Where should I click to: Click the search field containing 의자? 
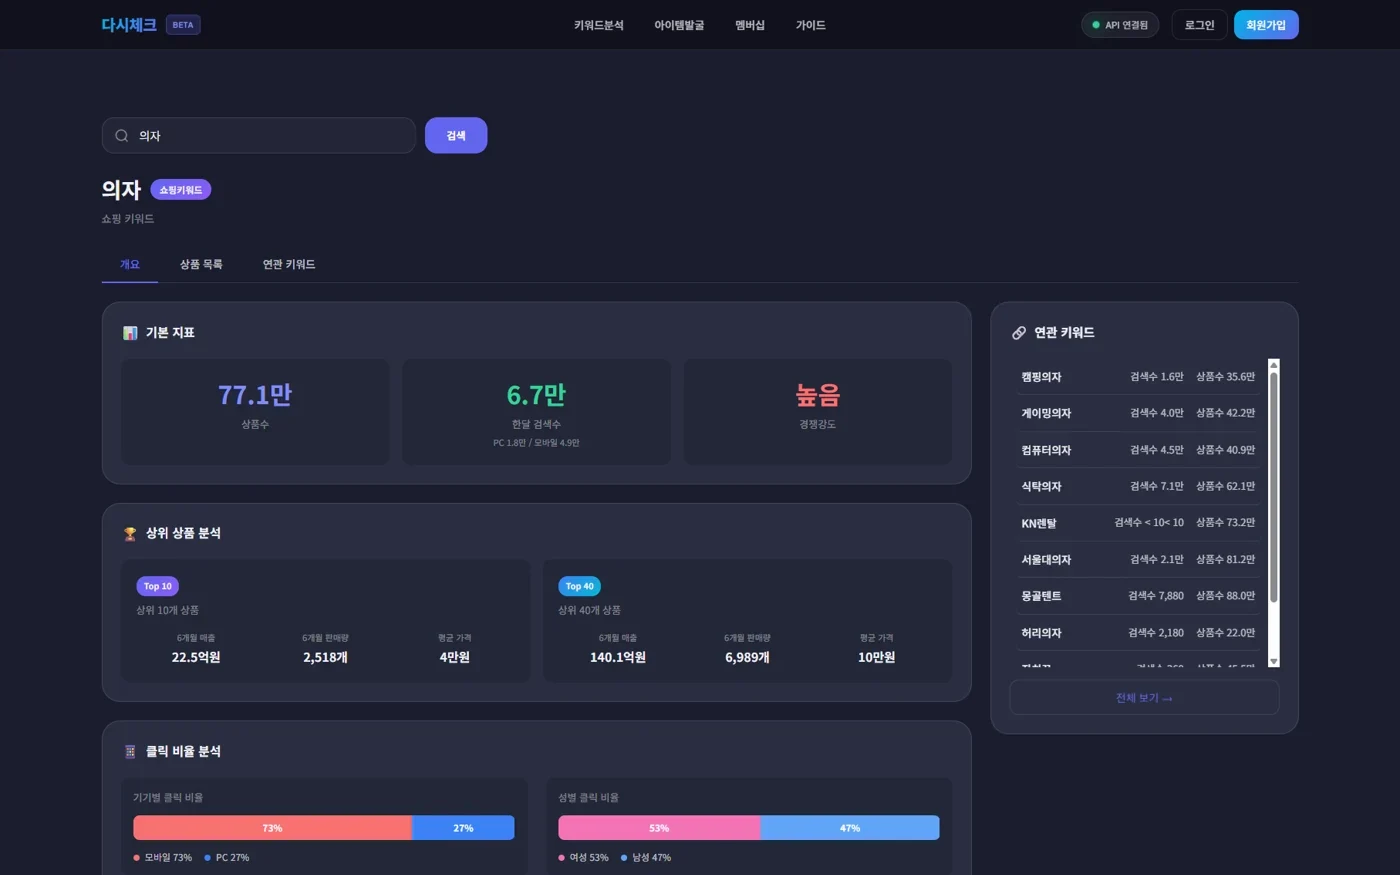[x=258, y=136]
